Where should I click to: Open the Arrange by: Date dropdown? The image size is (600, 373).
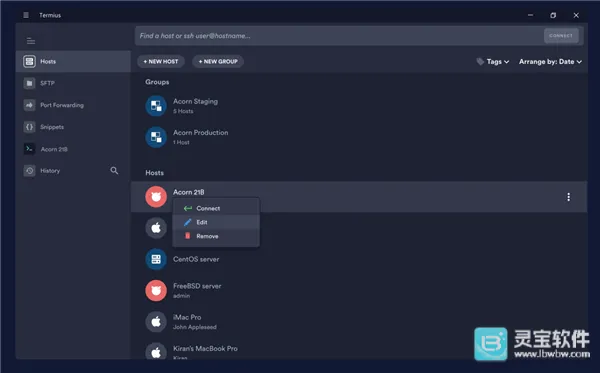click(550, 62)
